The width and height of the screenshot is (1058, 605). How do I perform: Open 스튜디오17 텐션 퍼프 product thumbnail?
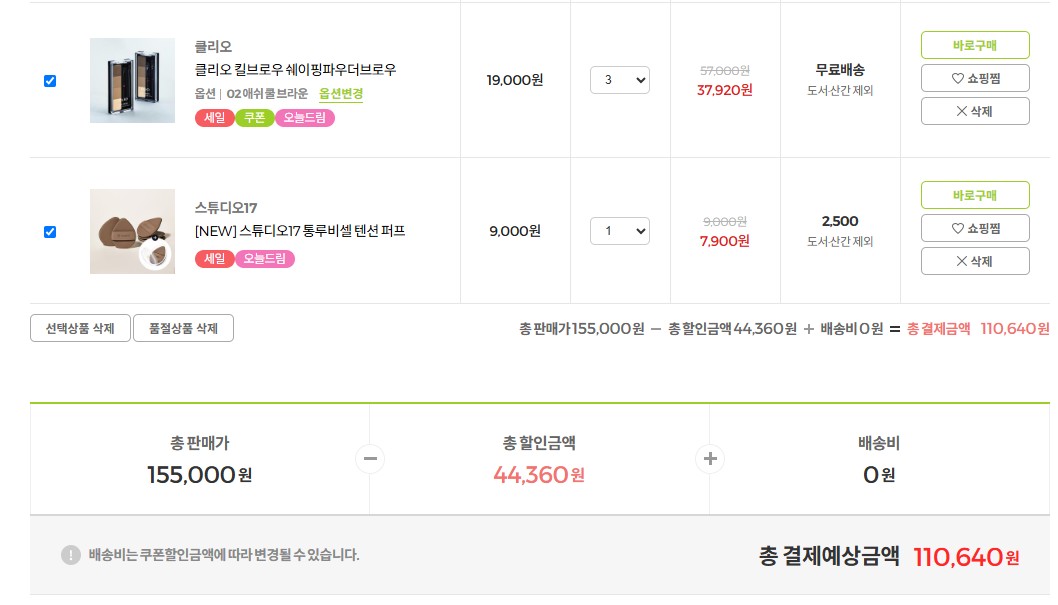coord(132,232)
